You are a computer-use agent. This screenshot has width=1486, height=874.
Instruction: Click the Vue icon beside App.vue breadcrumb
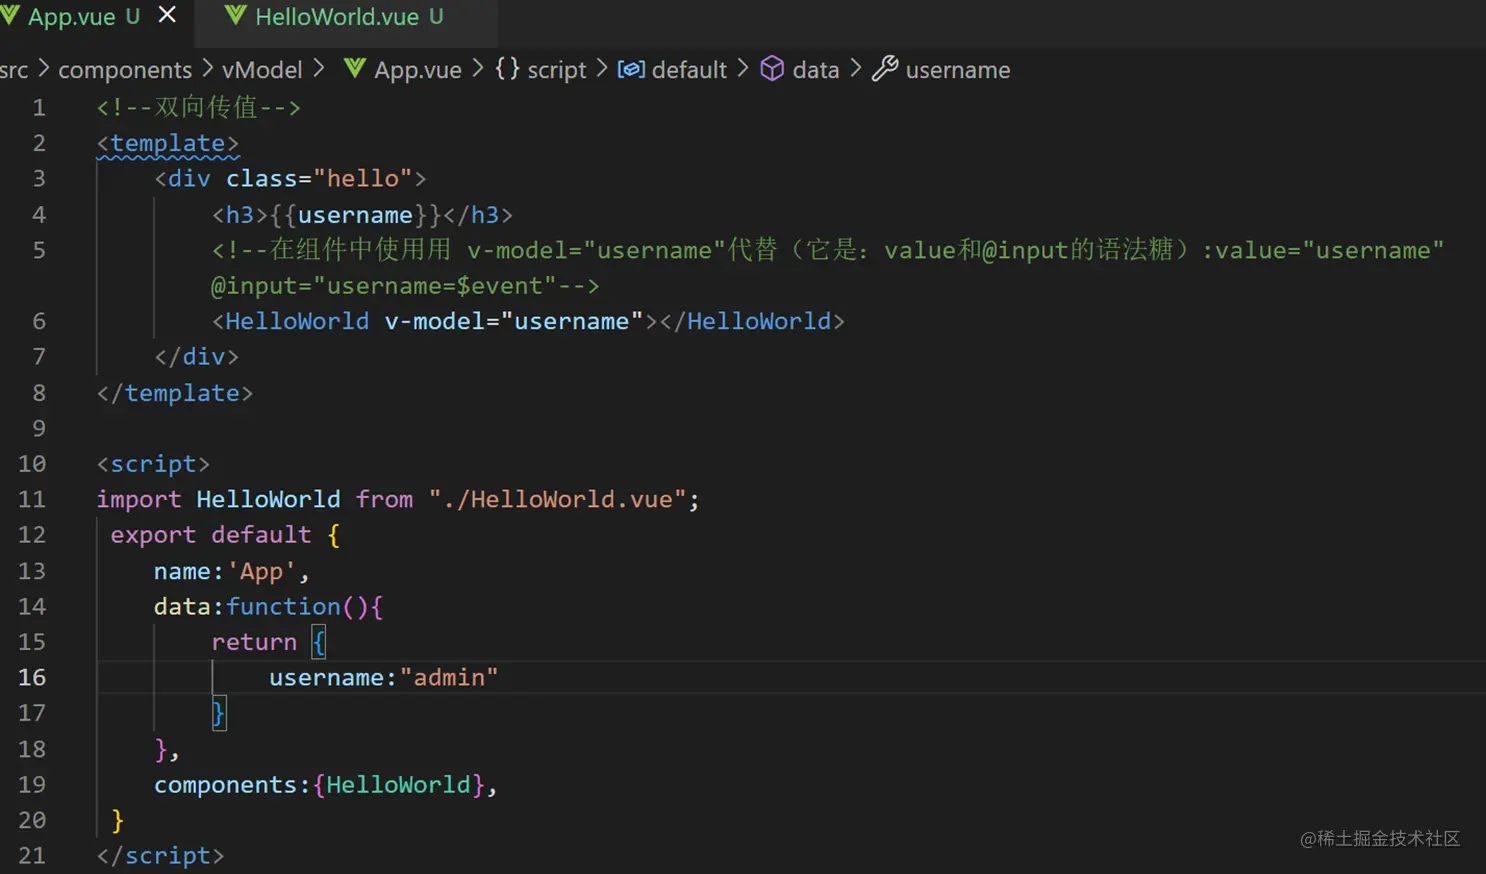(x=354, y=68)
